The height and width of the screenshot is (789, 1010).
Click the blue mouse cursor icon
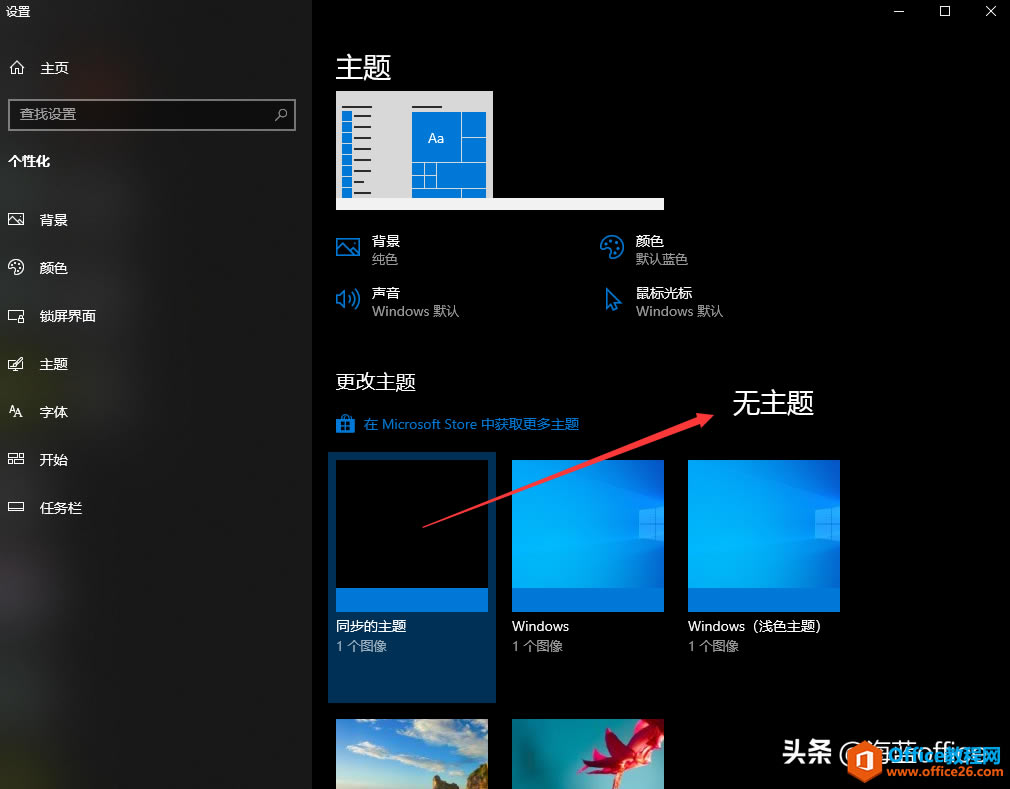click(x=613, y=299)
